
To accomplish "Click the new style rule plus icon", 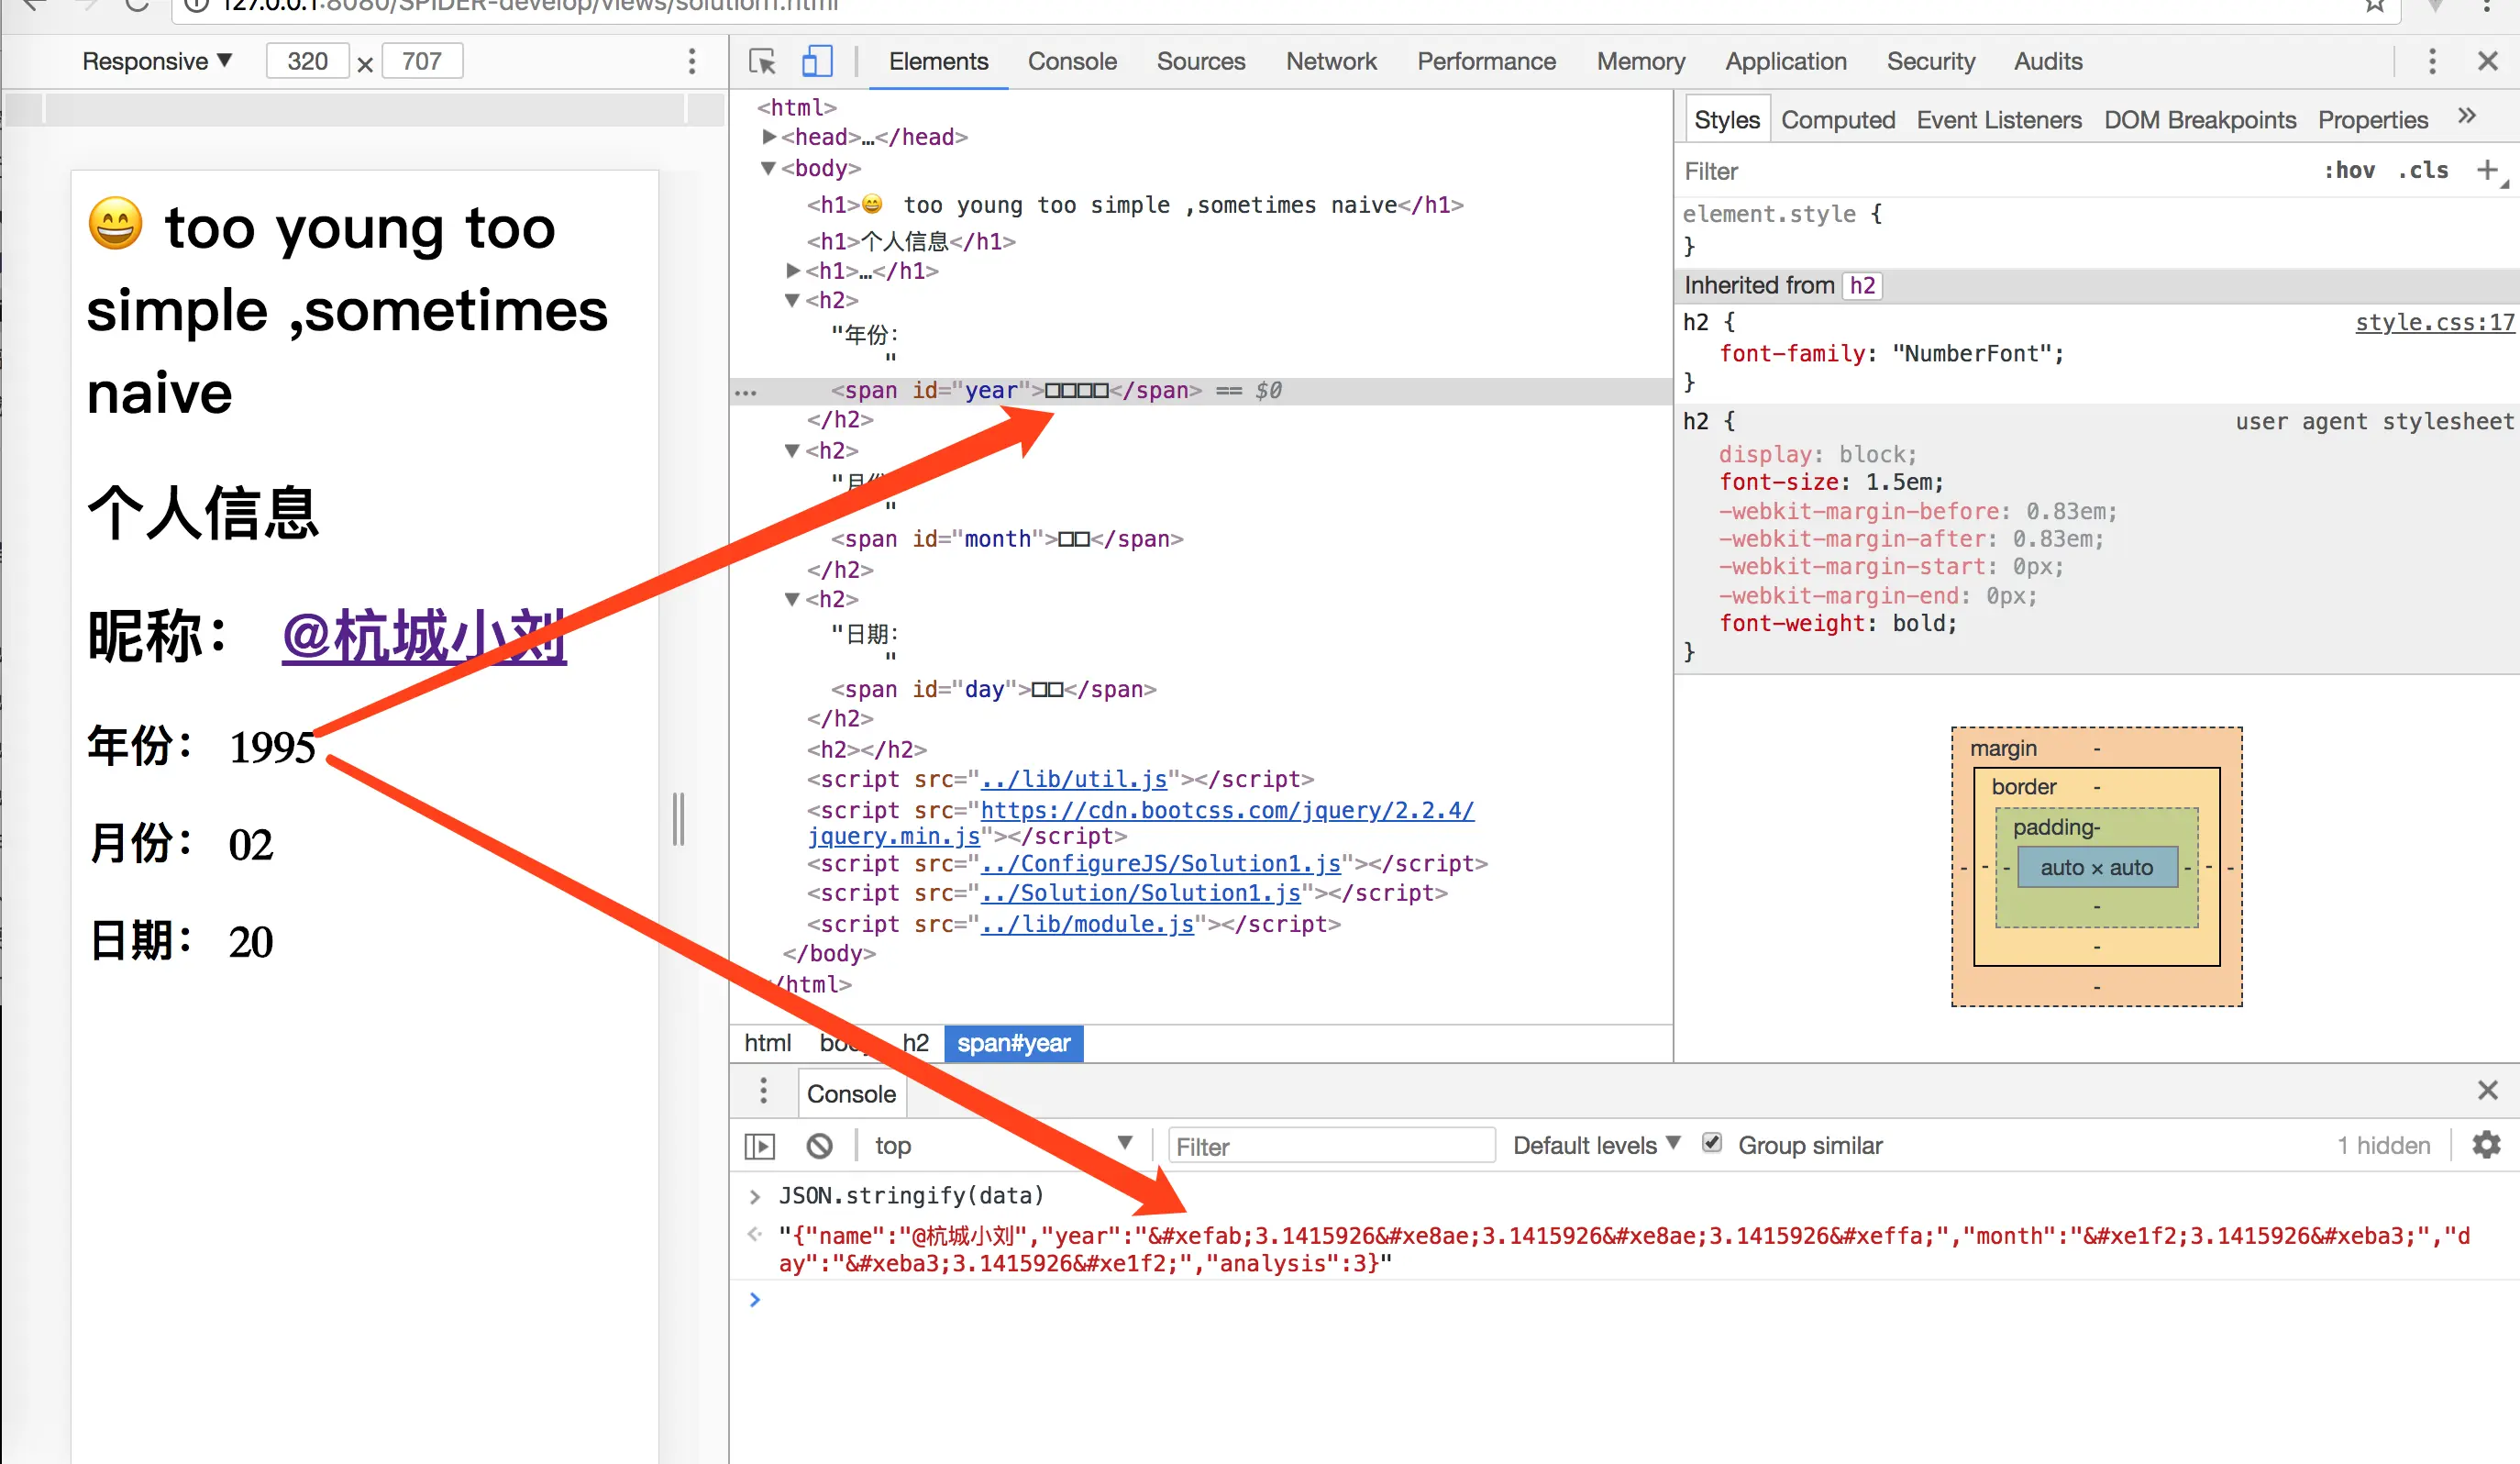I will pyautogui.click(x=2487, y=170).
